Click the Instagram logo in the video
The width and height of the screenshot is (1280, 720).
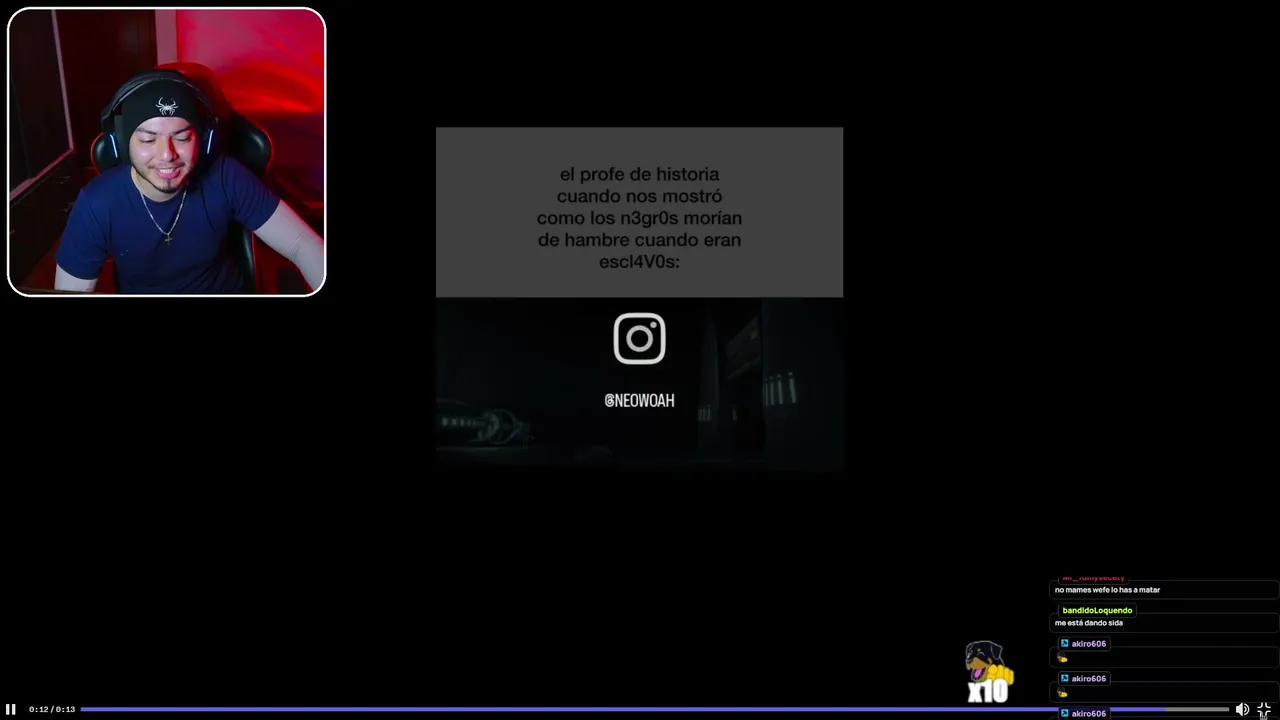[x=639, y=338]
